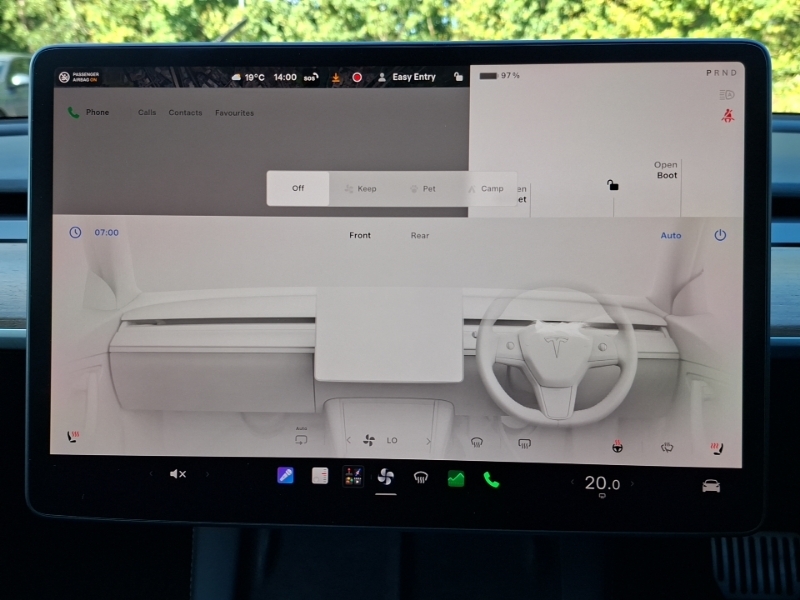Tap the 19°C weather indicator
The width and height of the screenshot is (800, 600).
point(248,77)
